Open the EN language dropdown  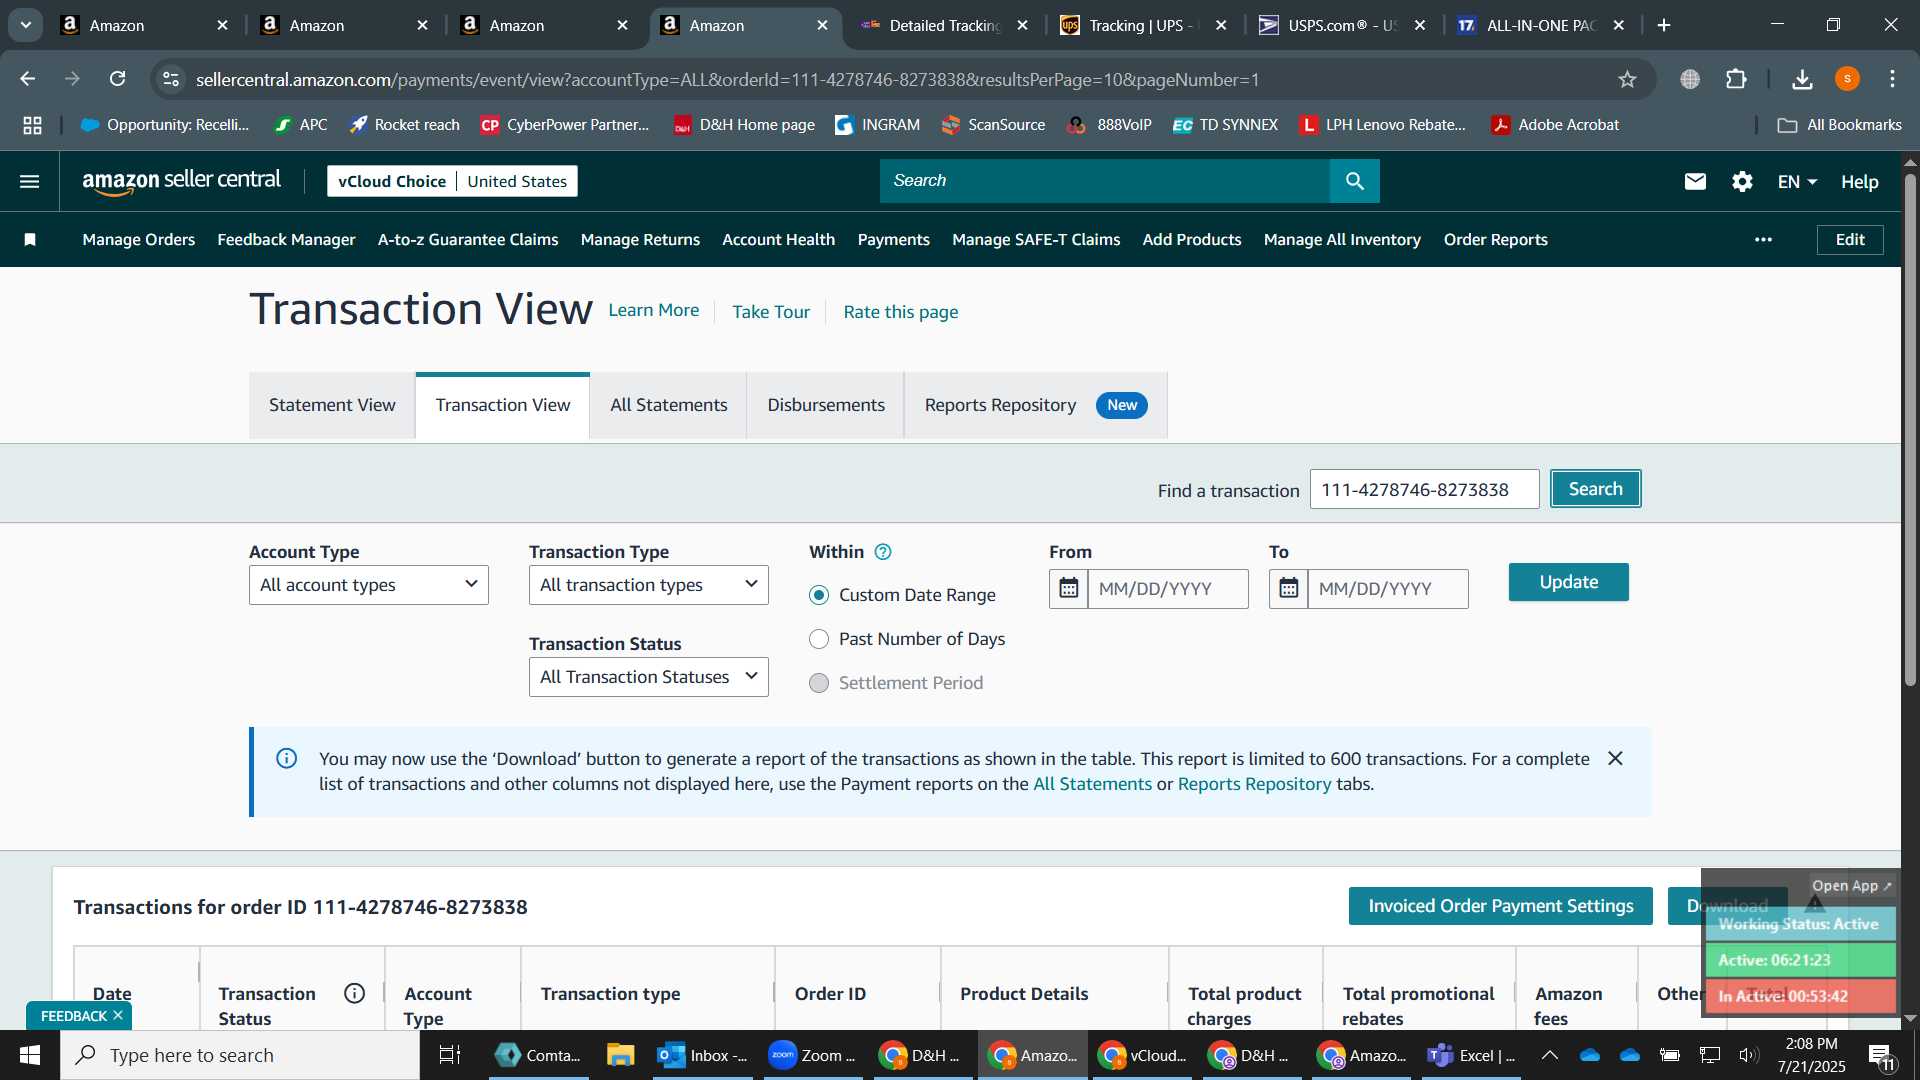click(x=1797, y=181)
